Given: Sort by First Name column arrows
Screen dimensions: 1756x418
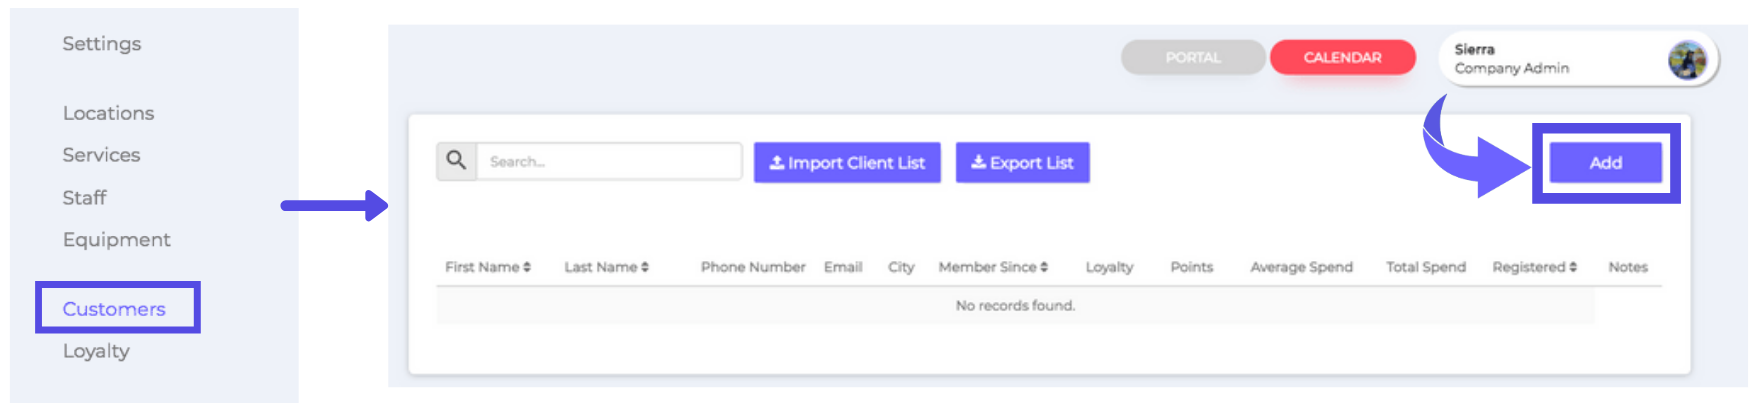Looking at the screenshot, I should click(527, 267).
